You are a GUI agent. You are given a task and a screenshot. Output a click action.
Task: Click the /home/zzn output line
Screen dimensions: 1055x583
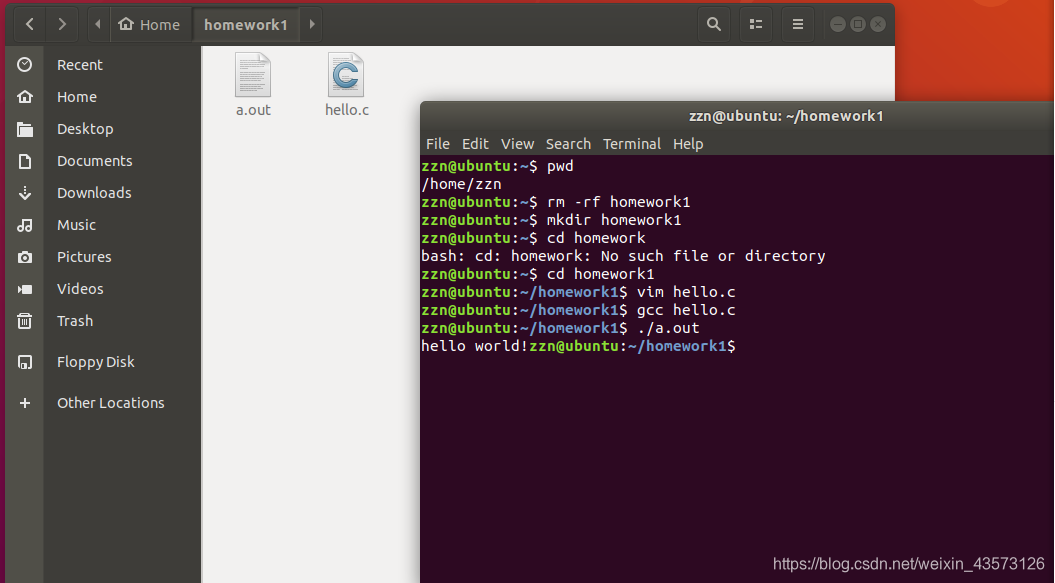coord(461,184)
